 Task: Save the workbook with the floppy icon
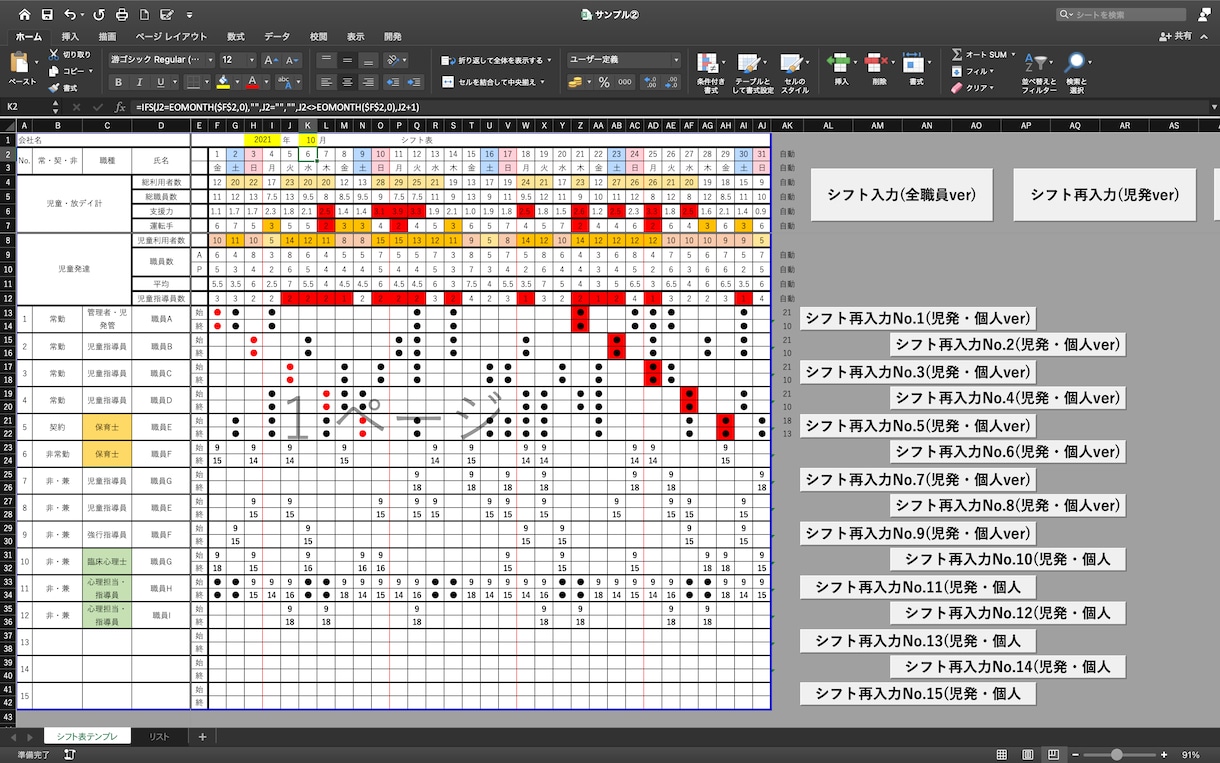pyautogui.click(x=48, y=15)
